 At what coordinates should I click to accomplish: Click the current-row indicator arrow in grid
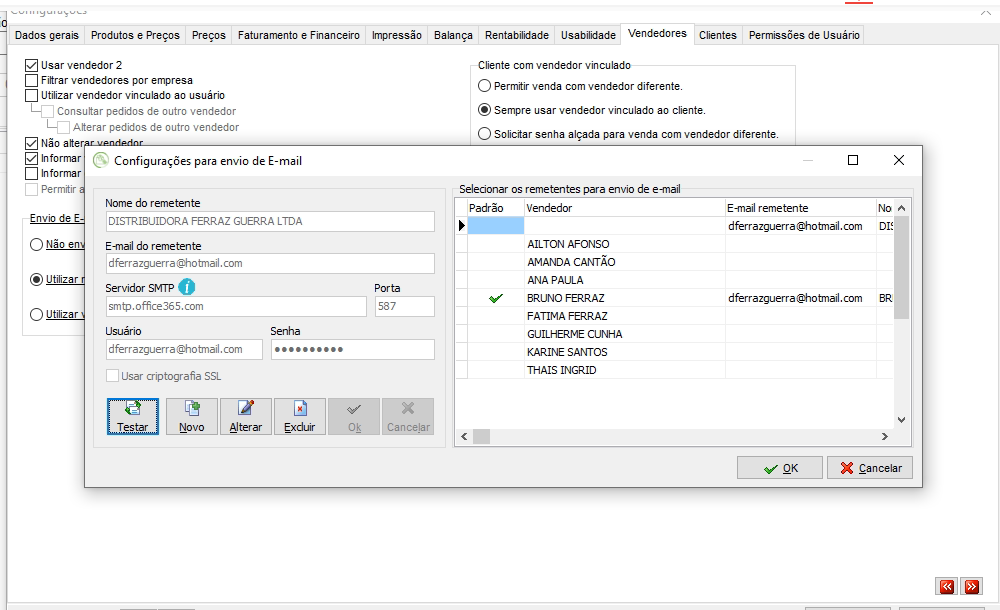(462, 225)
